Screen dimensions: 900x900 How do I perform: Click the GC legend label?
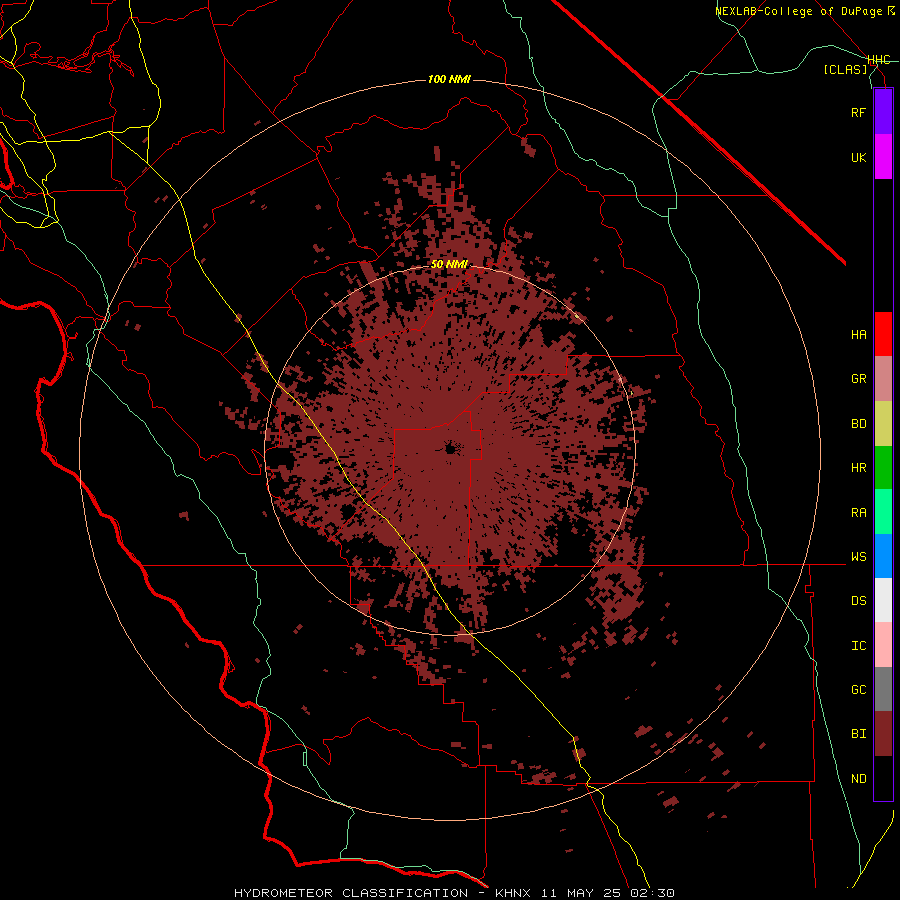(858, 690)
